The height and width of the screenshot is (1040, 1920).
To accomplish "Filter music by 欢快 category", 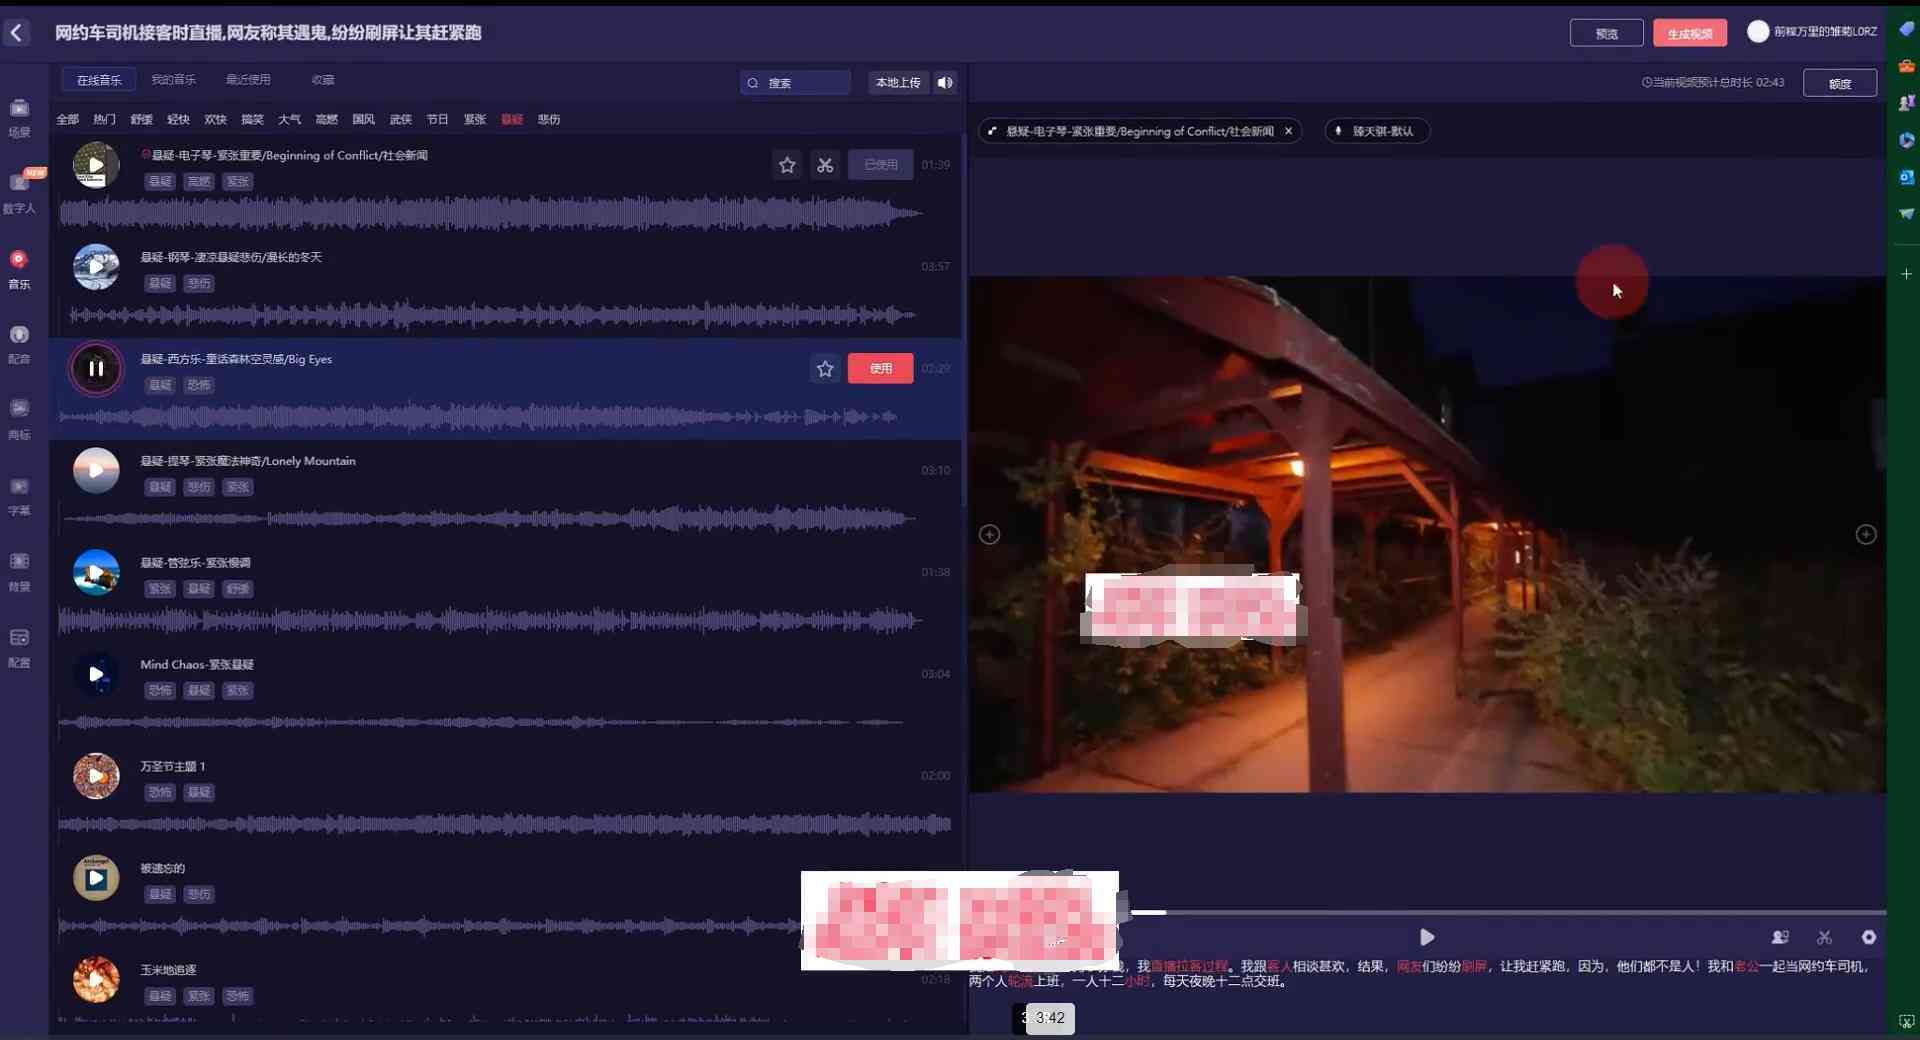I will 216,119.
